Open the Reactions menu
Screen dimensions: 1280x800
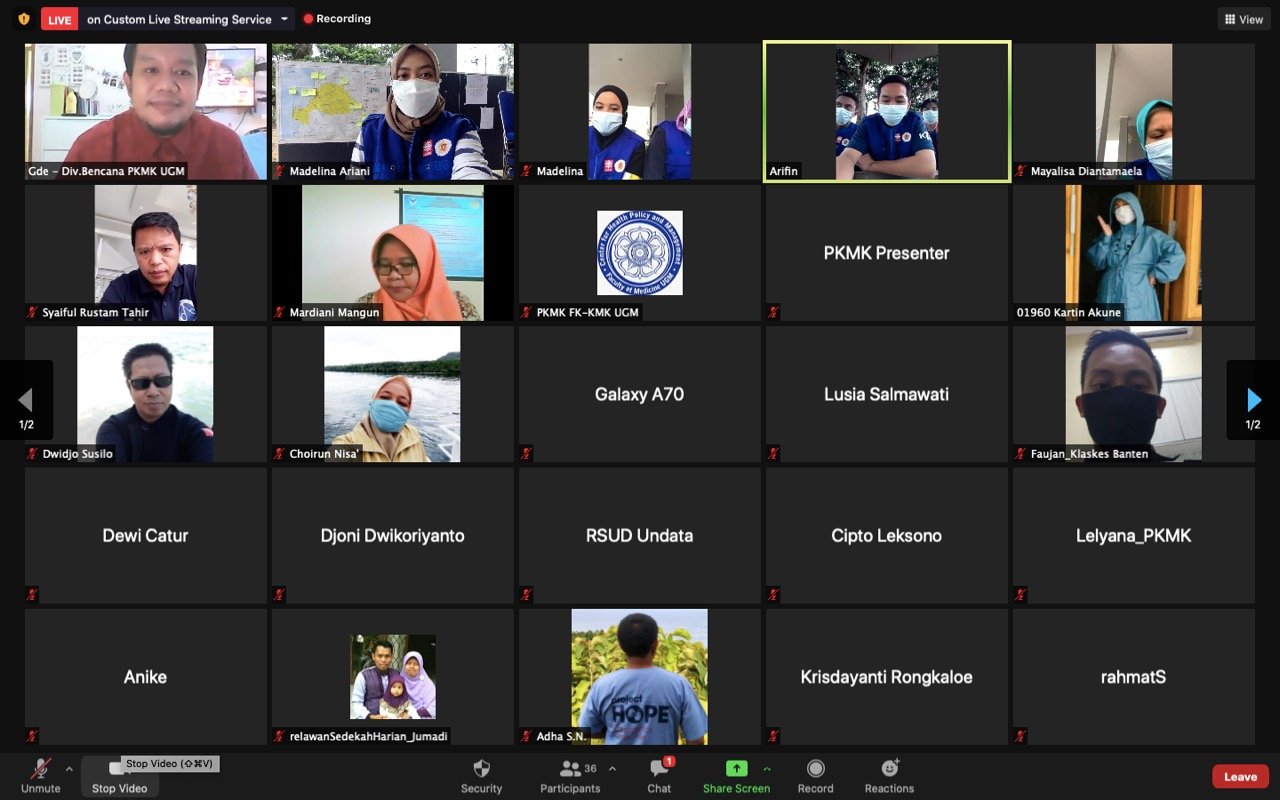pyautogui.click(x=889, y=769)
